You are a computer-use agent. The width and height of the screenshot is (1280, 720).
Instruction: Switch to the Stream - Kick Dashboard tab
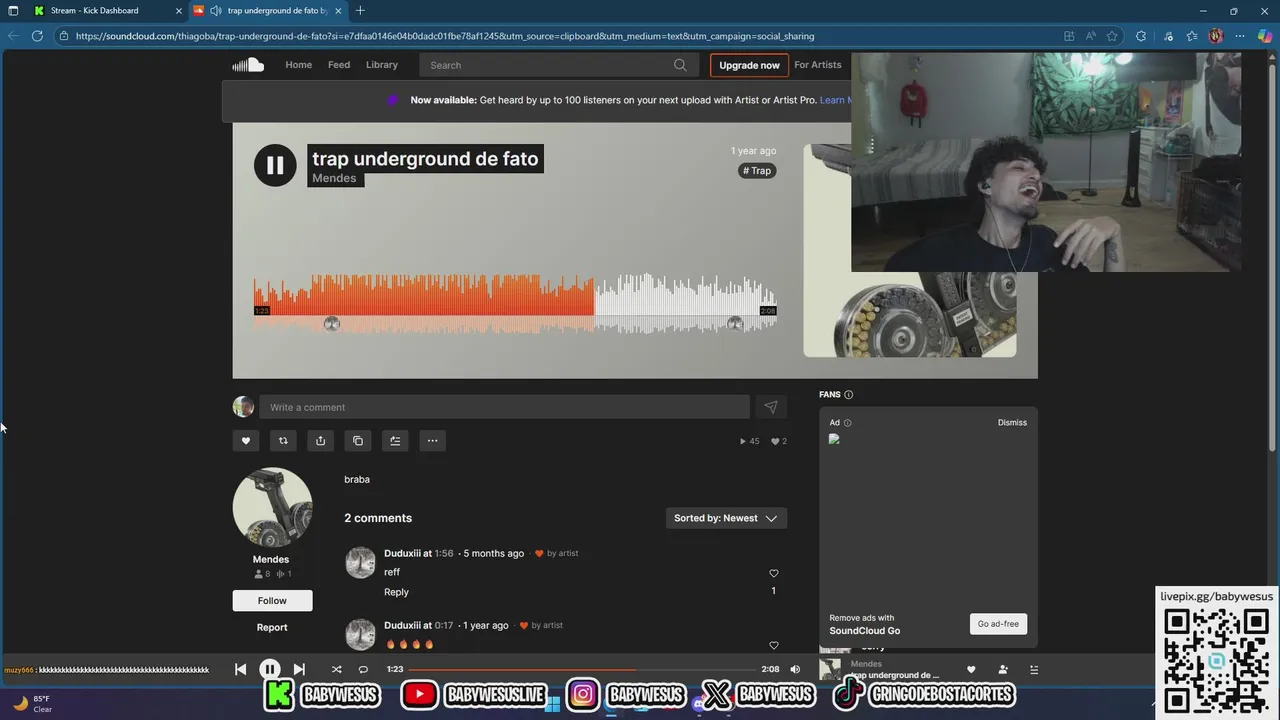[94, 10]
